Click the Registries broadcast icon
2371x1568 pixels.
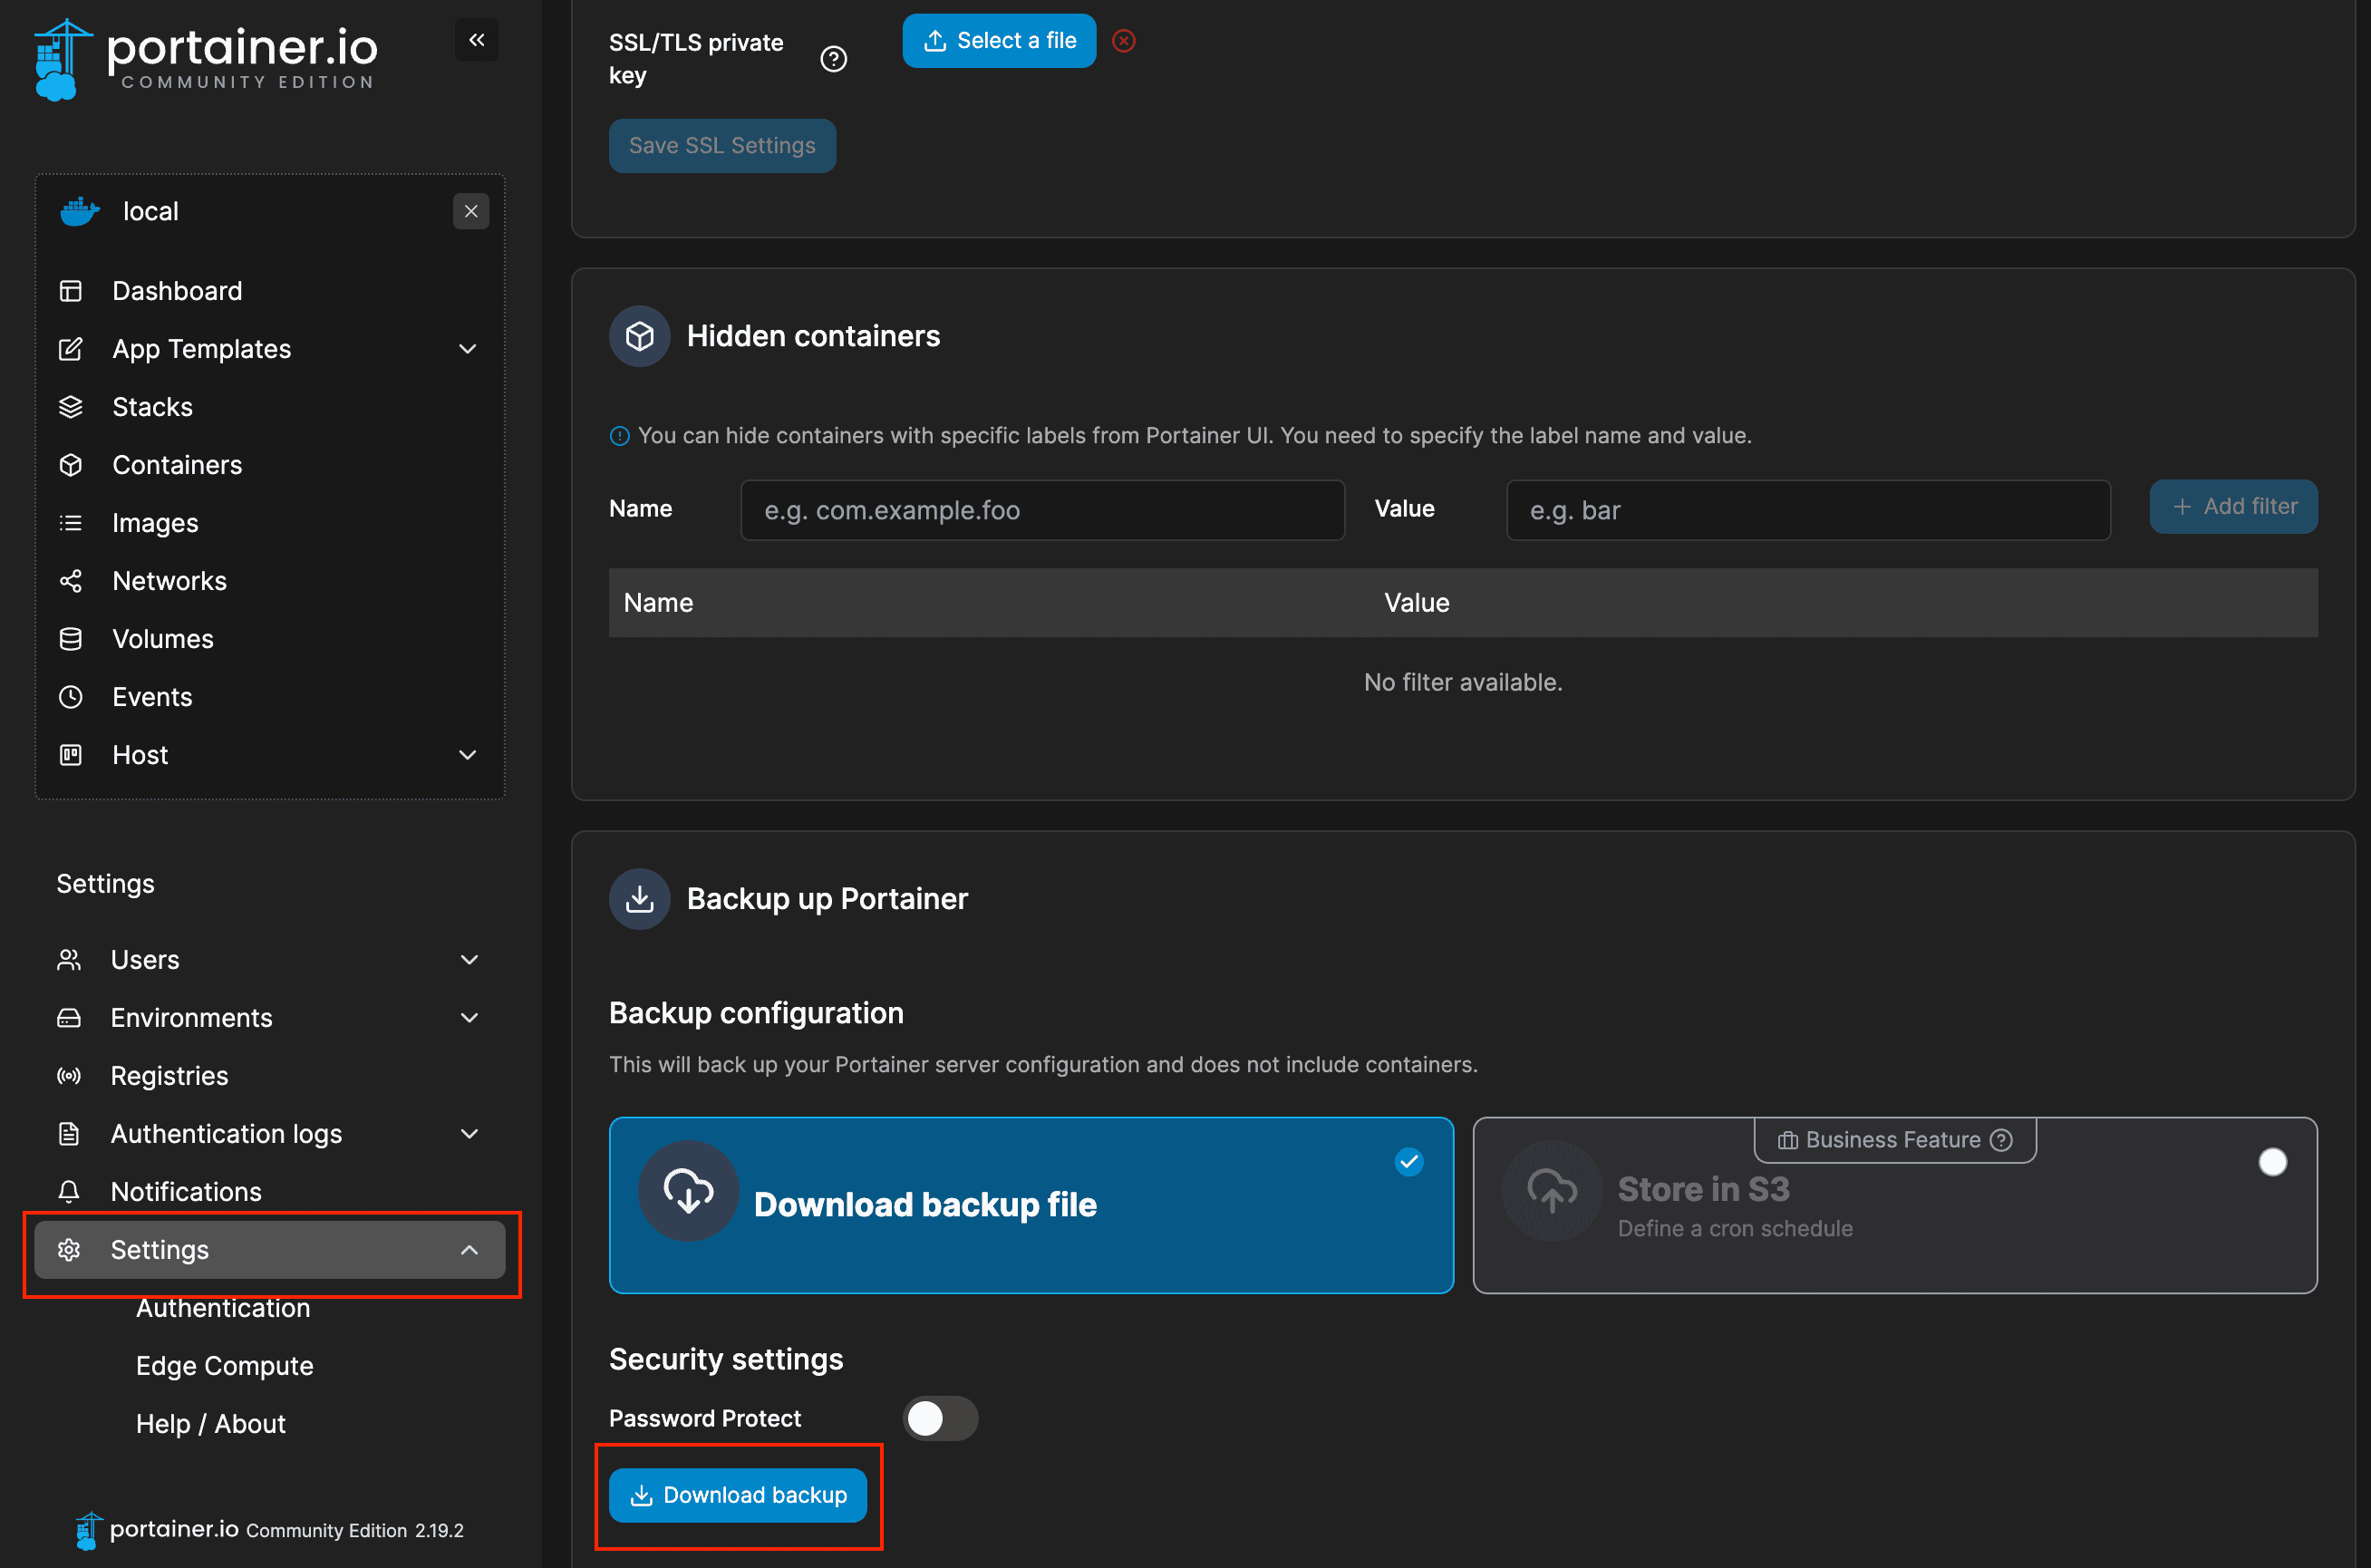tap(68, 1076)
